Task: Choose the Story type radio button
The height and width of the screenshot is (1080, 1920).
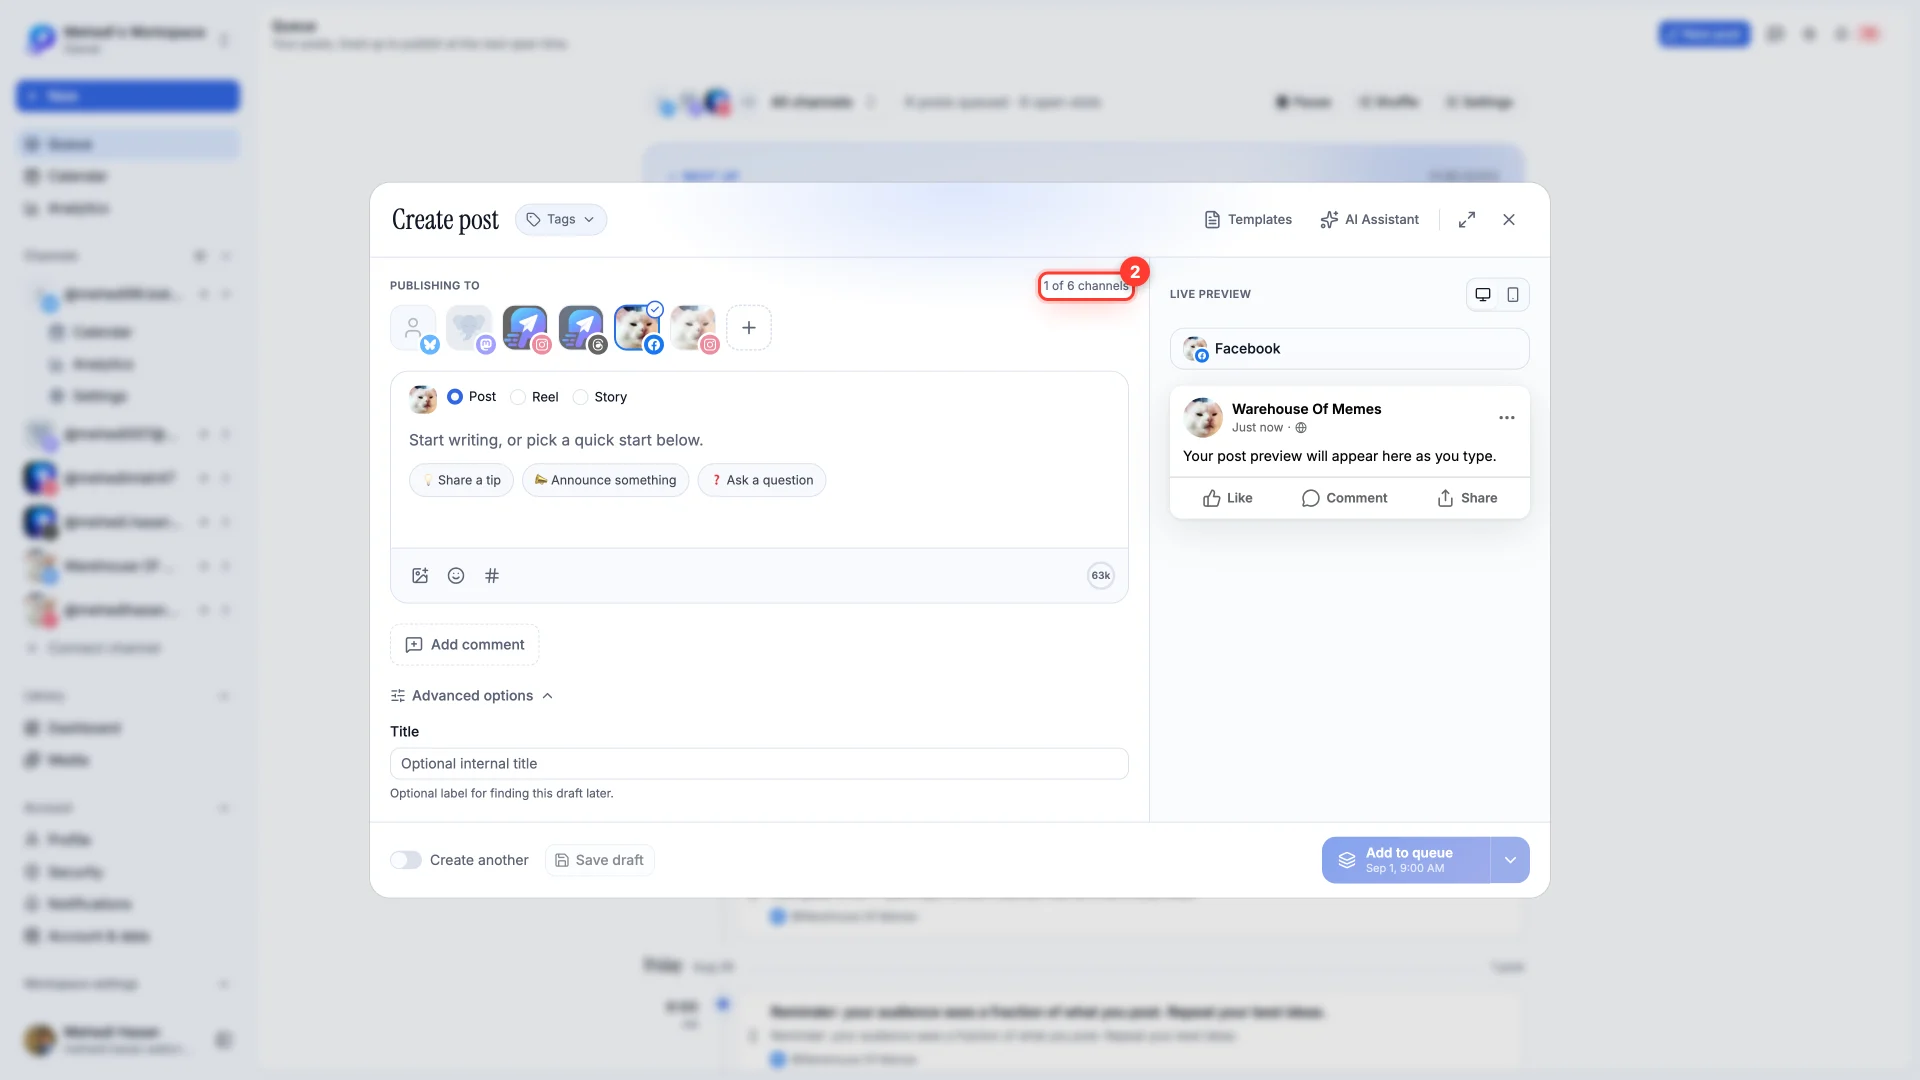Action: (580, 397)
